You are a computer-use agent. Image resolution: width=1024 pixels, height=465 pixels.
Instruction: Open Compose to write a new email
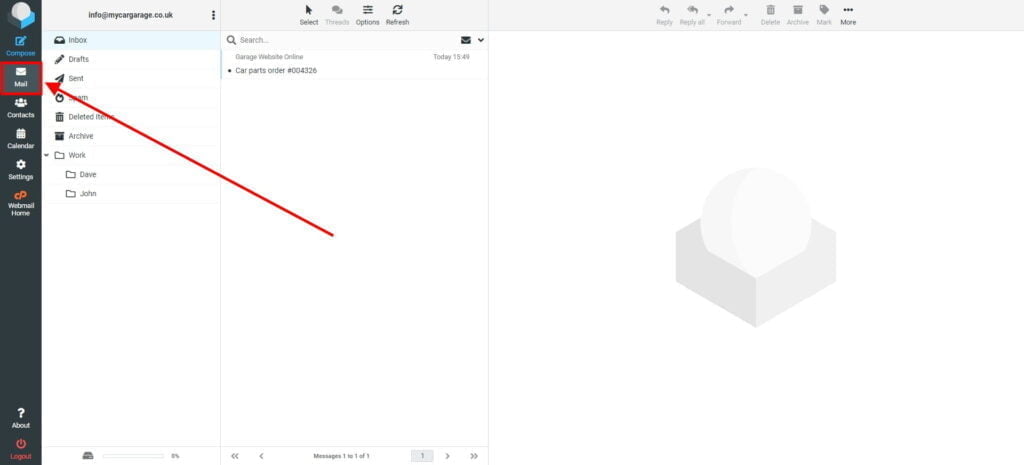coord(21,46)
